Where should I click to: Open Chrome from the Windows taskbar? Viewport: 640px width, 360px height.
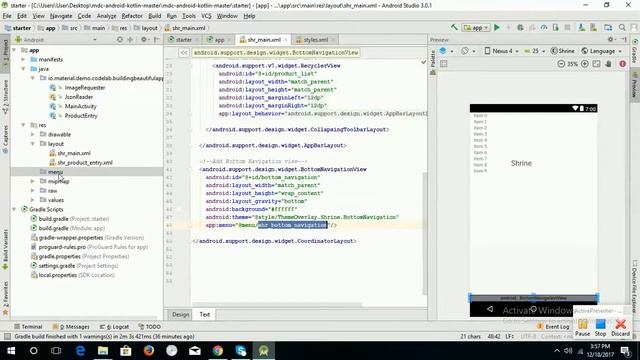pos(218,351)
